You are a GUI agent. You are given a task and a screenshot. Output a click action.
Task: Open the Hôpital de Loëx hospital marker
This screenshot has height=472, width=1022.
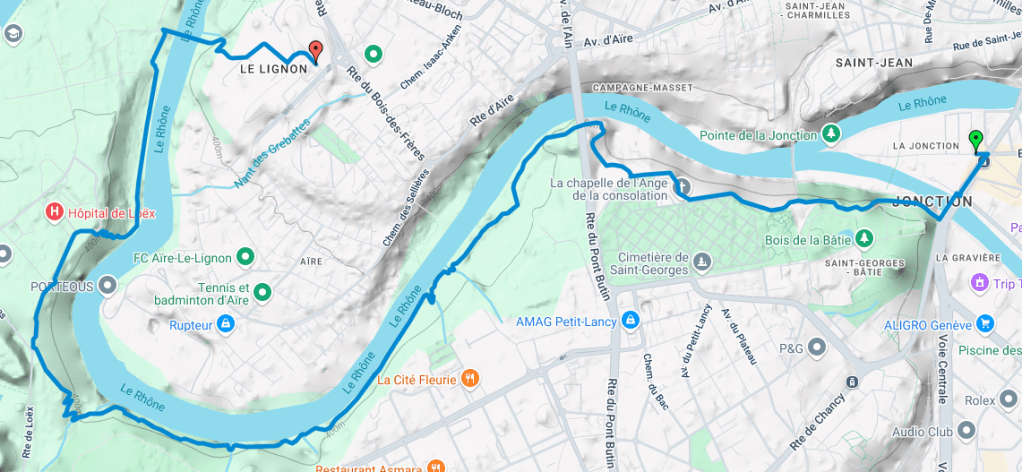pyautogui.click(x=55, y=212)
